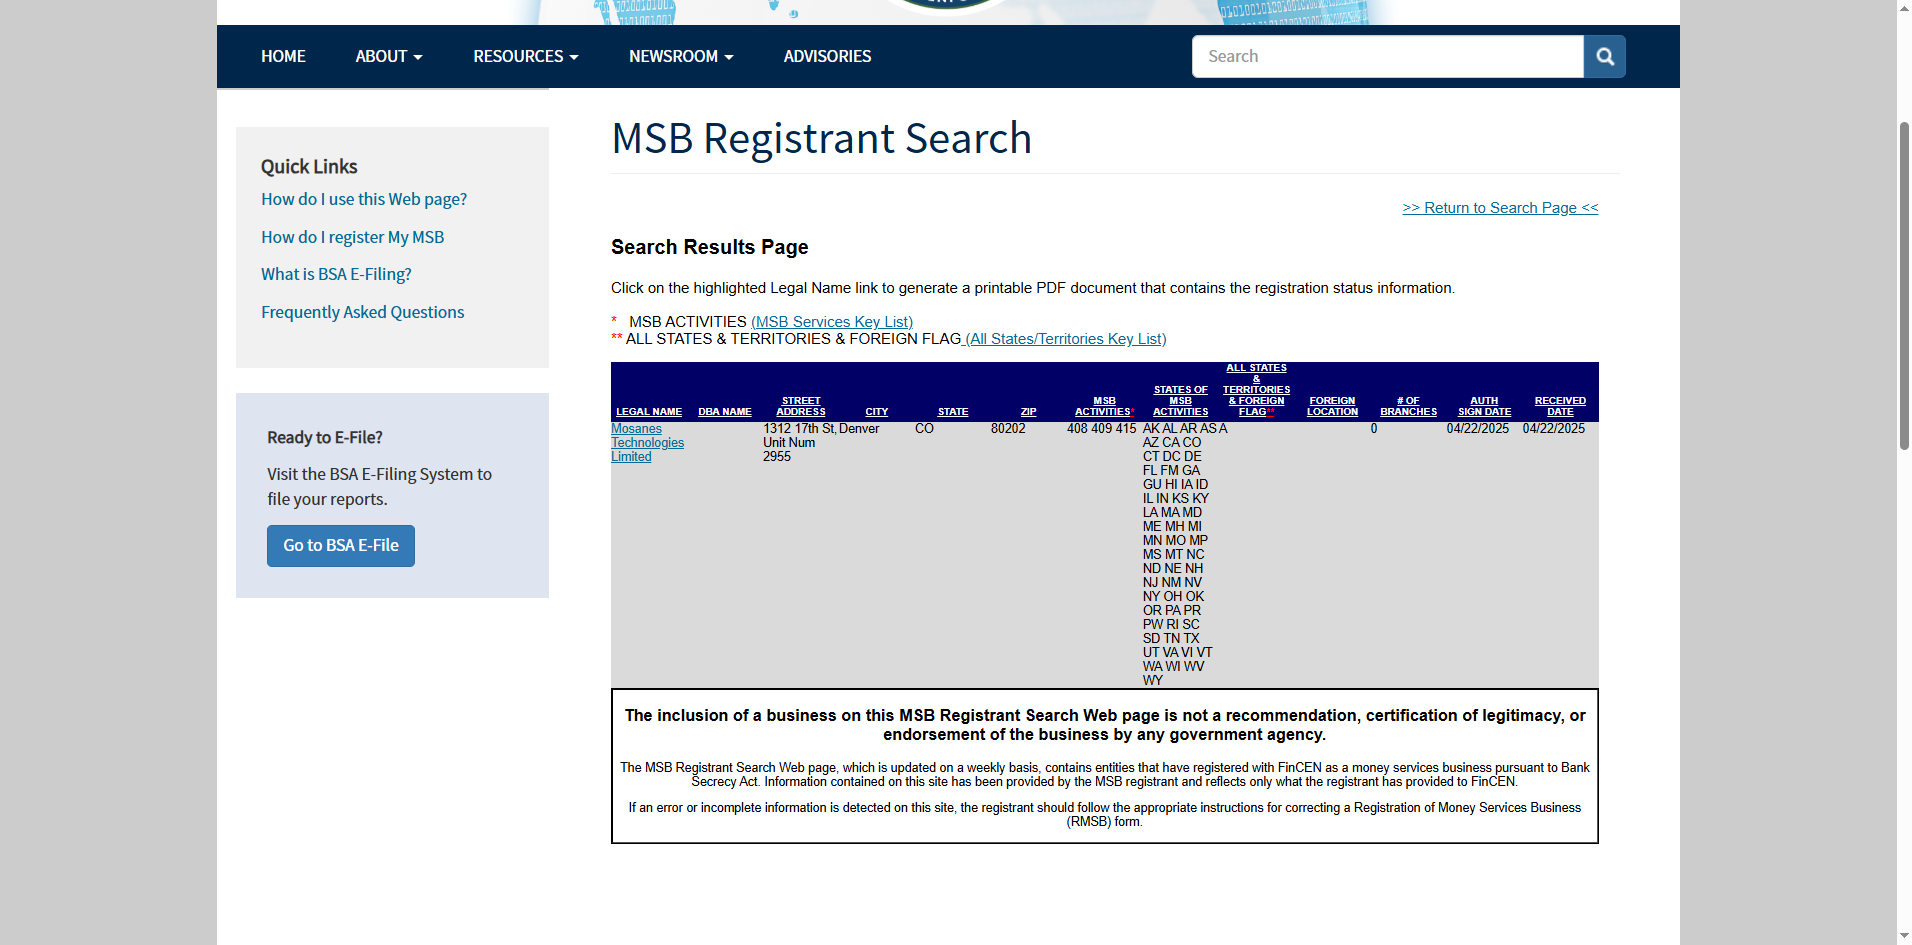1912x945 pixels.
Task: Click the 'Ready to E-File?' heading
Action: (x=325, y=438)
